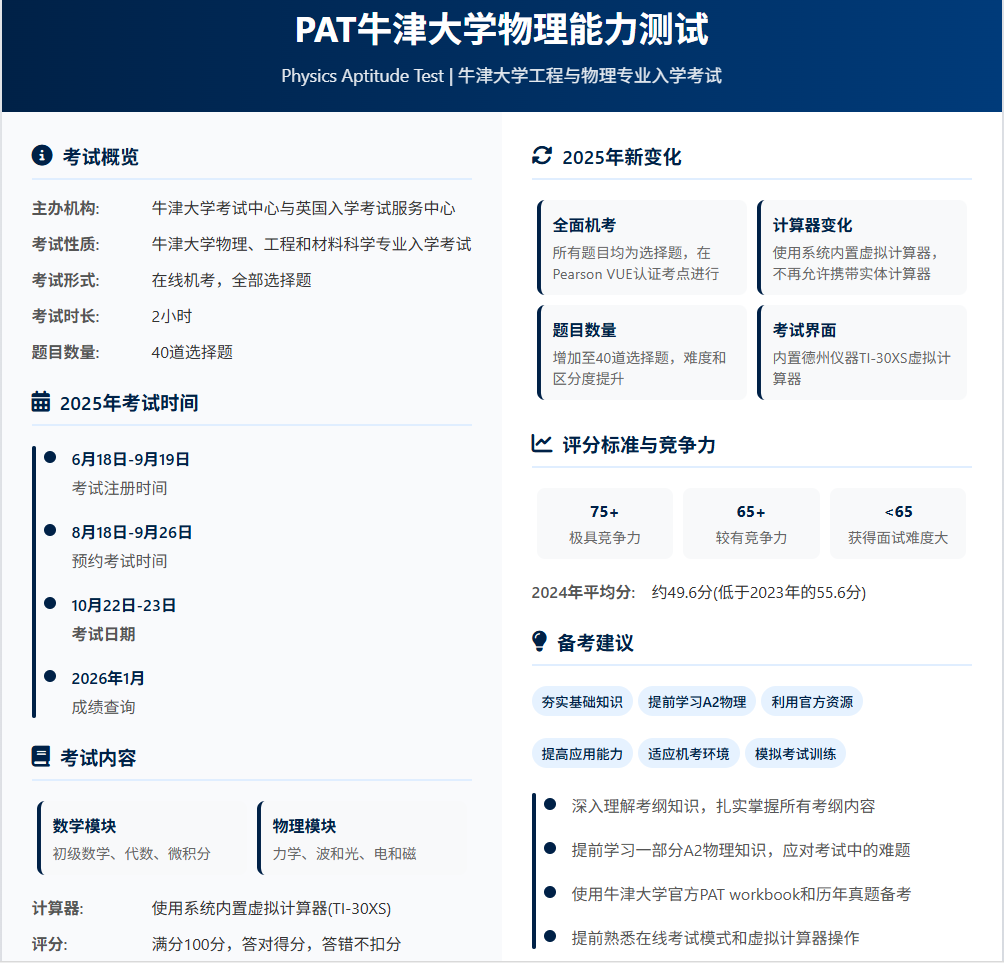Click the tip 提前熟悉在线考试模式和虚拟计算器操作
This screenshot has width=1004, height=963.
[715, 937]
